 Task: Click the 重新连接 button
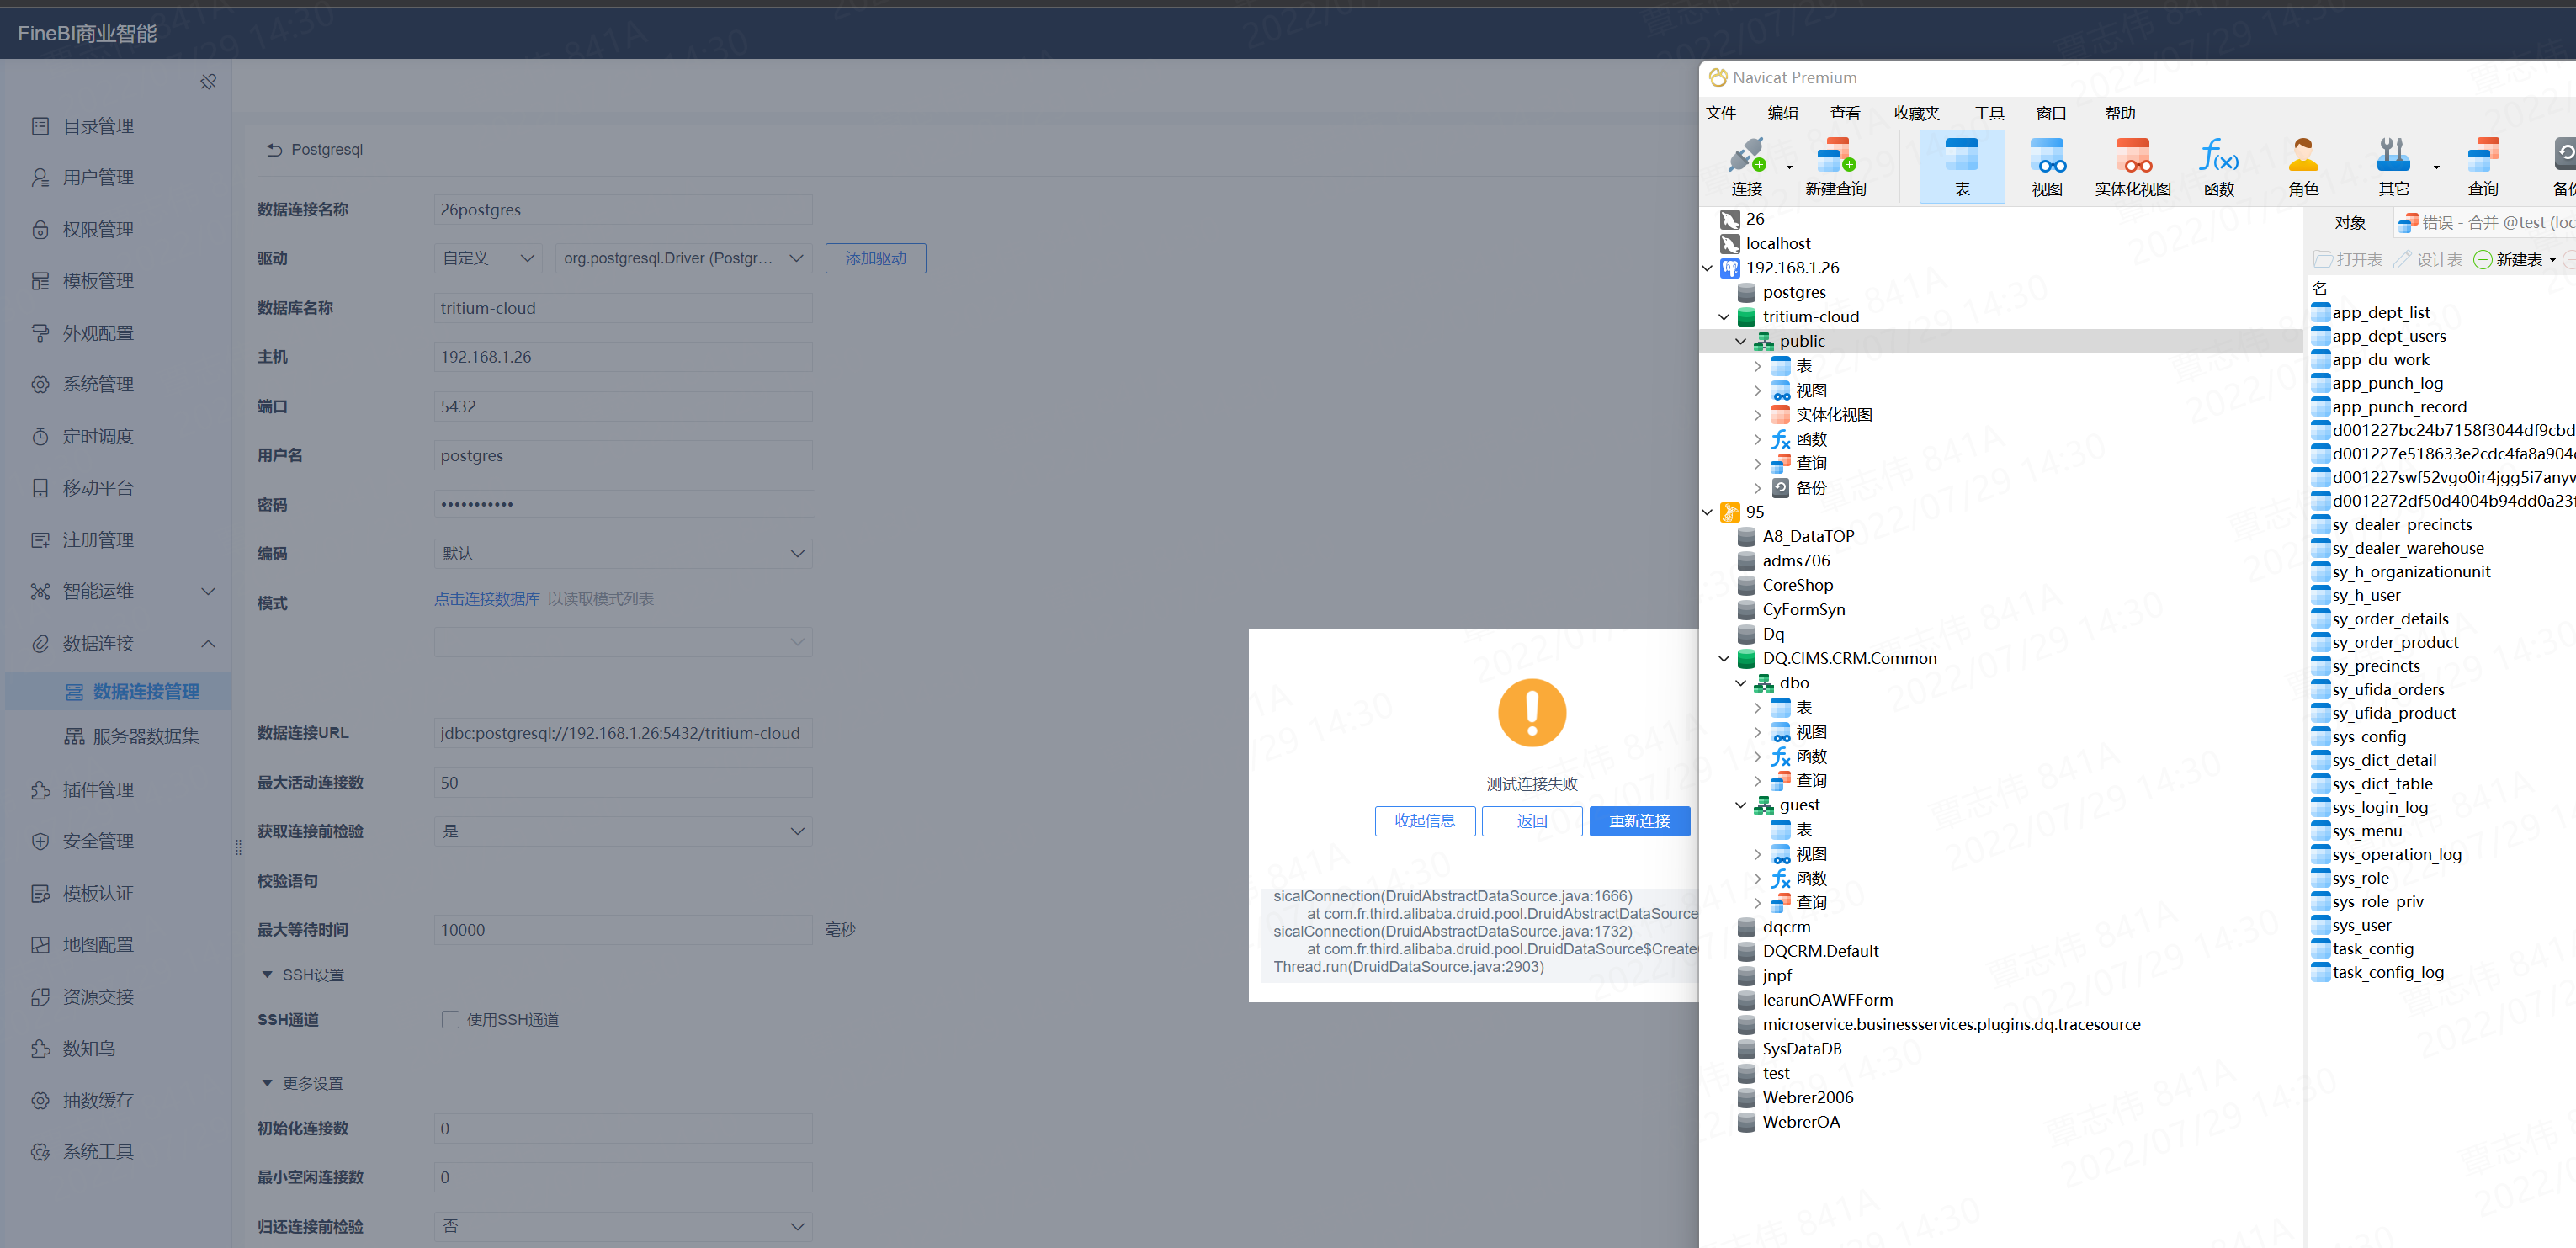(x=1639, y=821)
